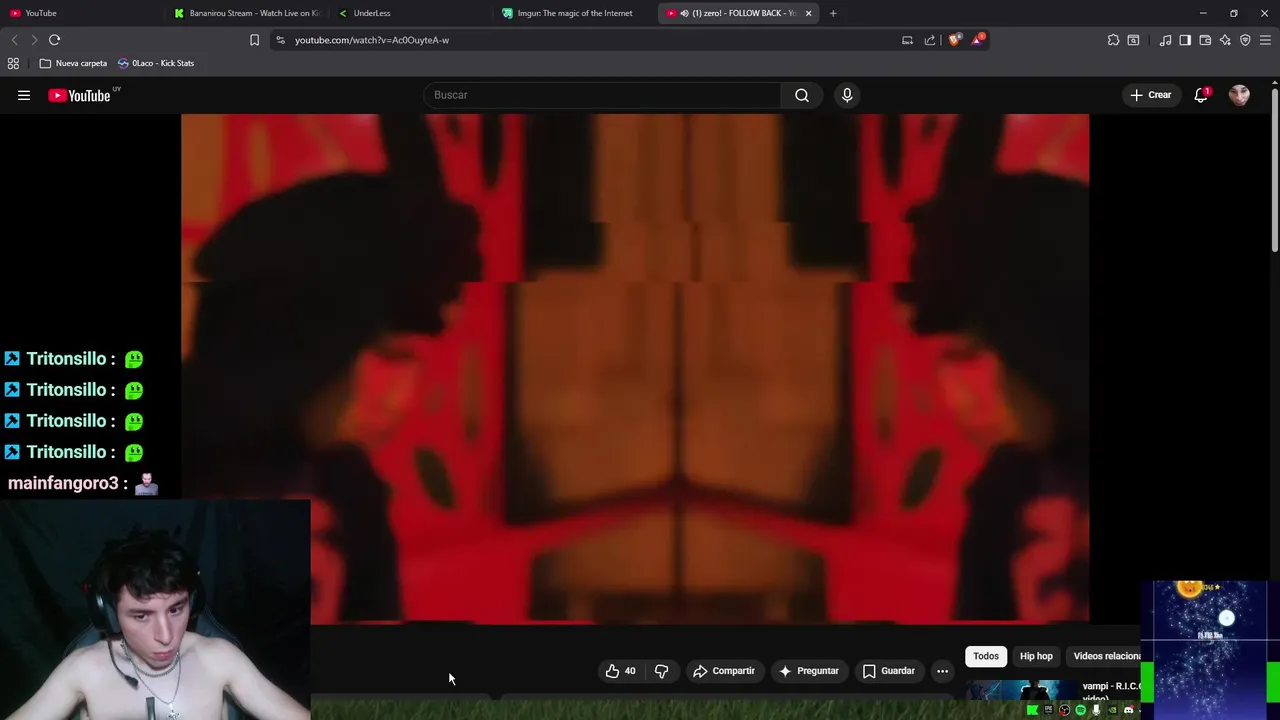
Task: Select the Hip hop filter chip
Action: tap(1036, 656)
